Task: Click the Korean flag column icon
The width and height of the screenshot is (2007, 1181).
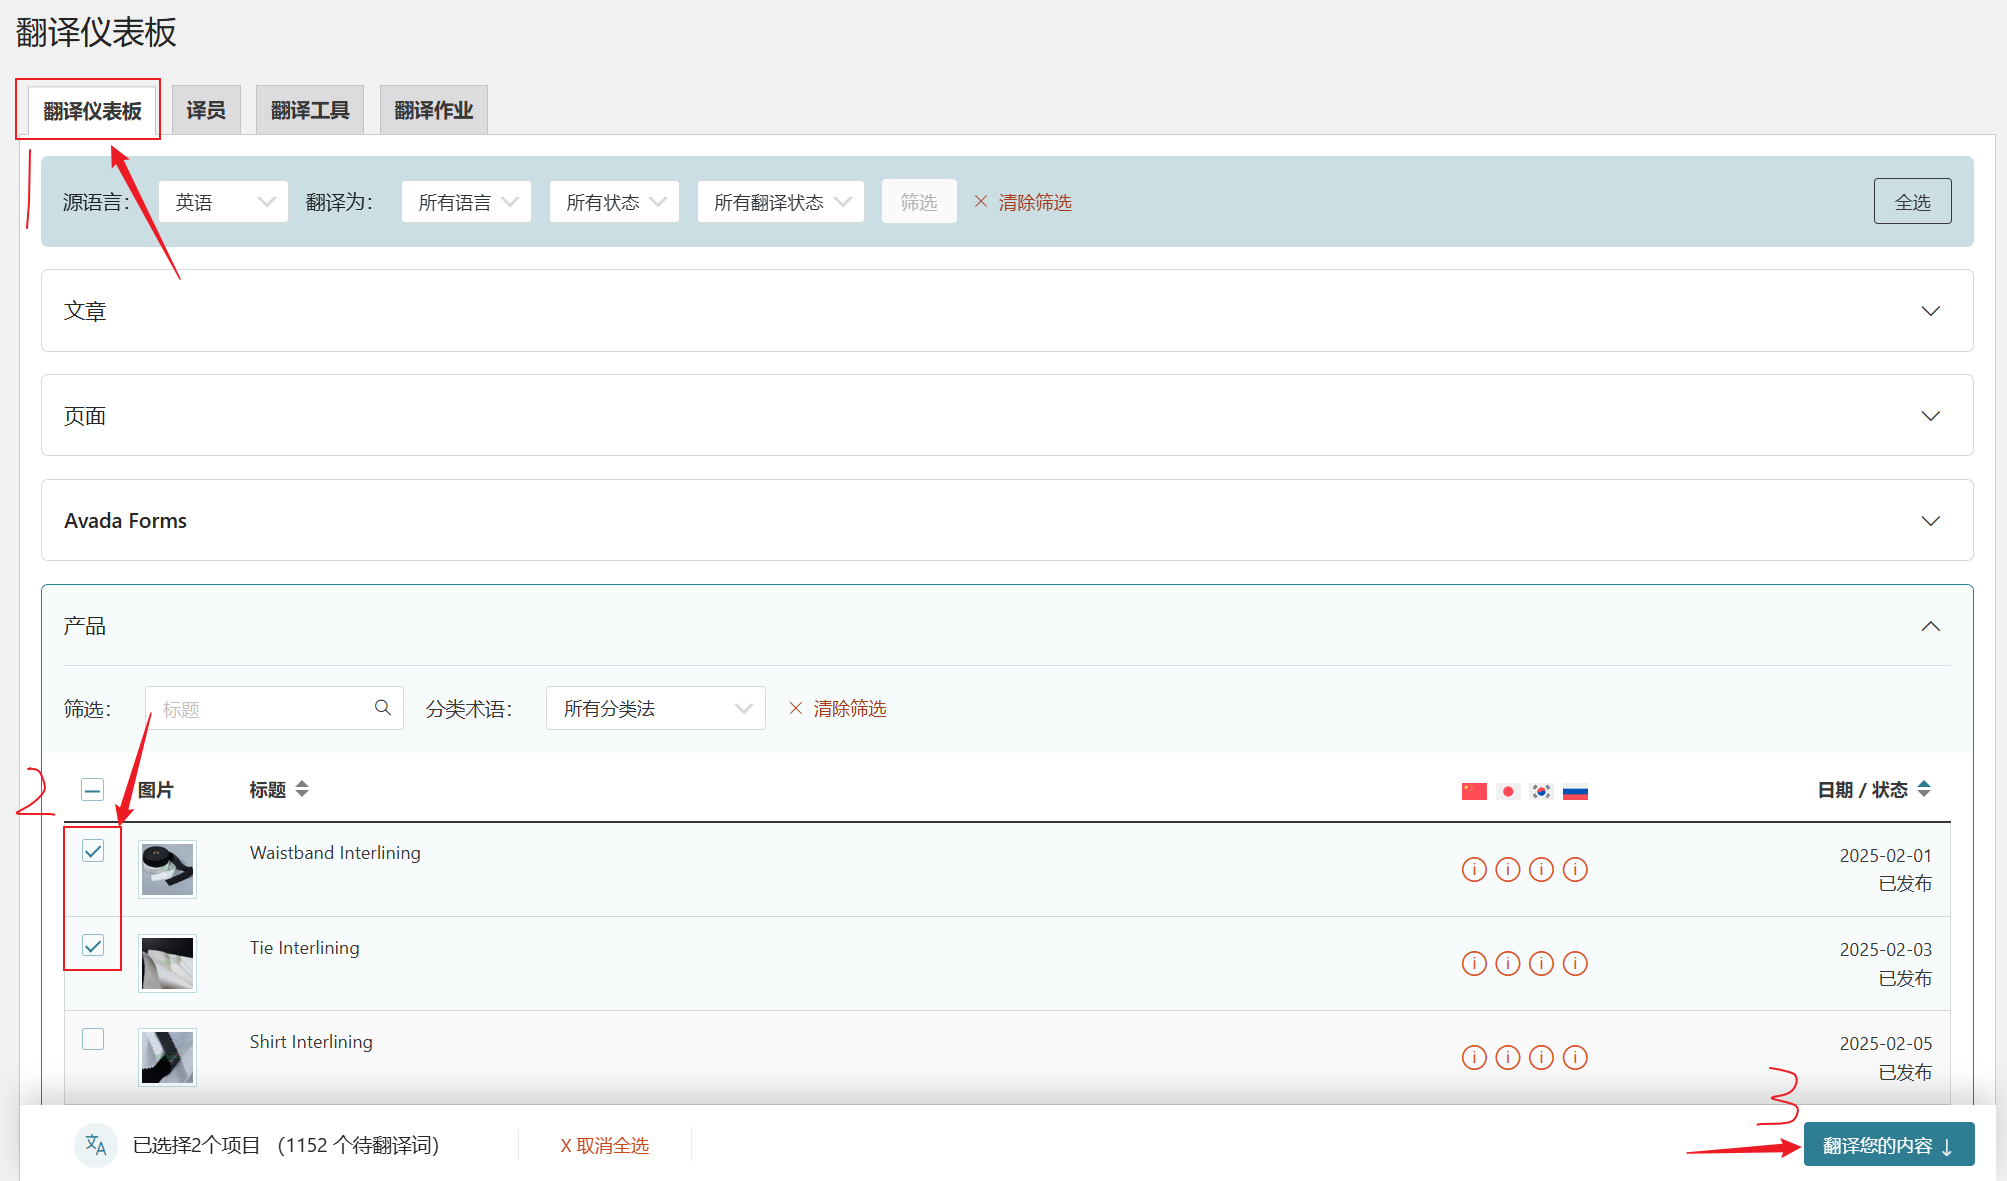Action: [x=1541, y=791]
